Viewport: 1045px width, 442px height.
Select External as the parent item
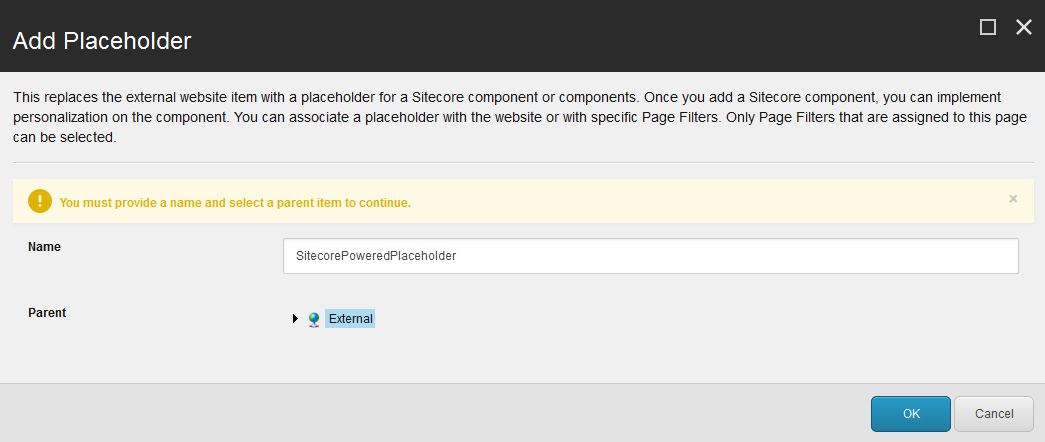coord(350,319)
